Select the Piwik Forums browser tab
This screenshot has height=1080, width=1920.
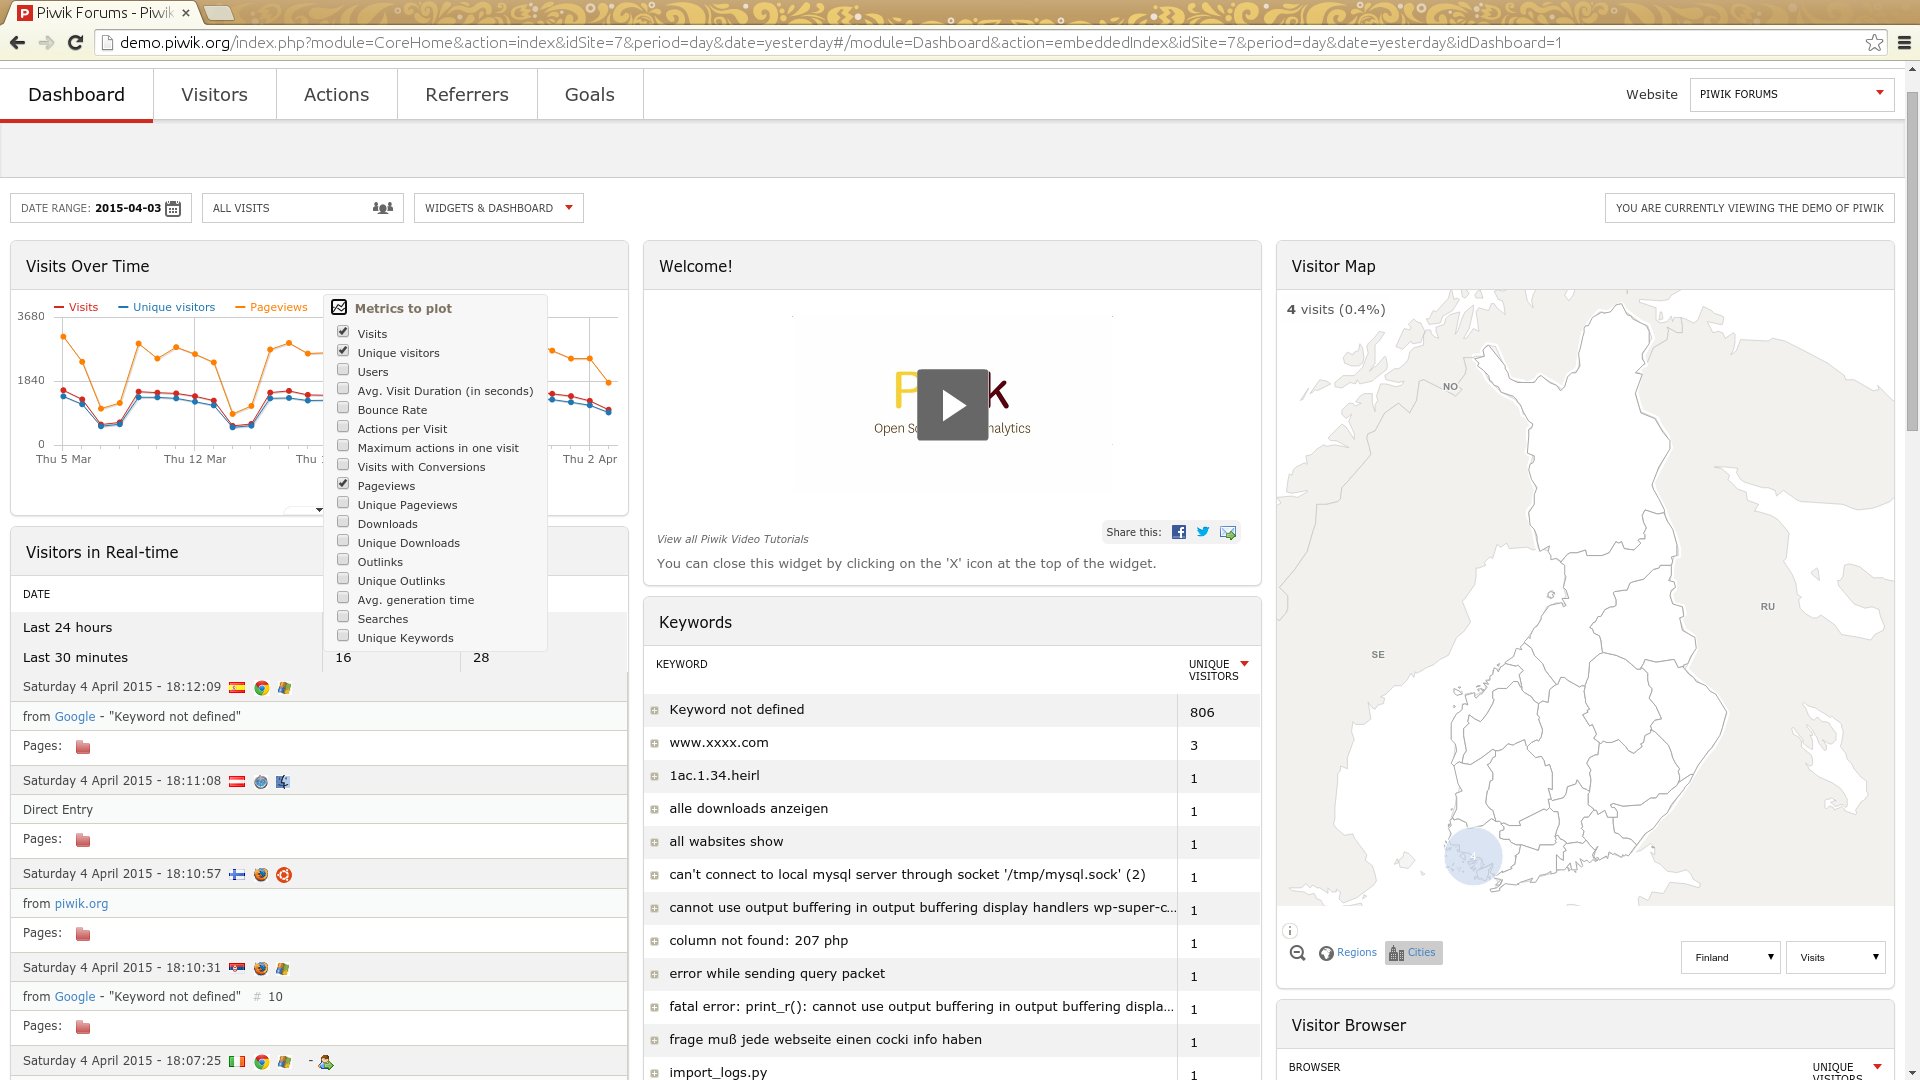pos(104,13)
